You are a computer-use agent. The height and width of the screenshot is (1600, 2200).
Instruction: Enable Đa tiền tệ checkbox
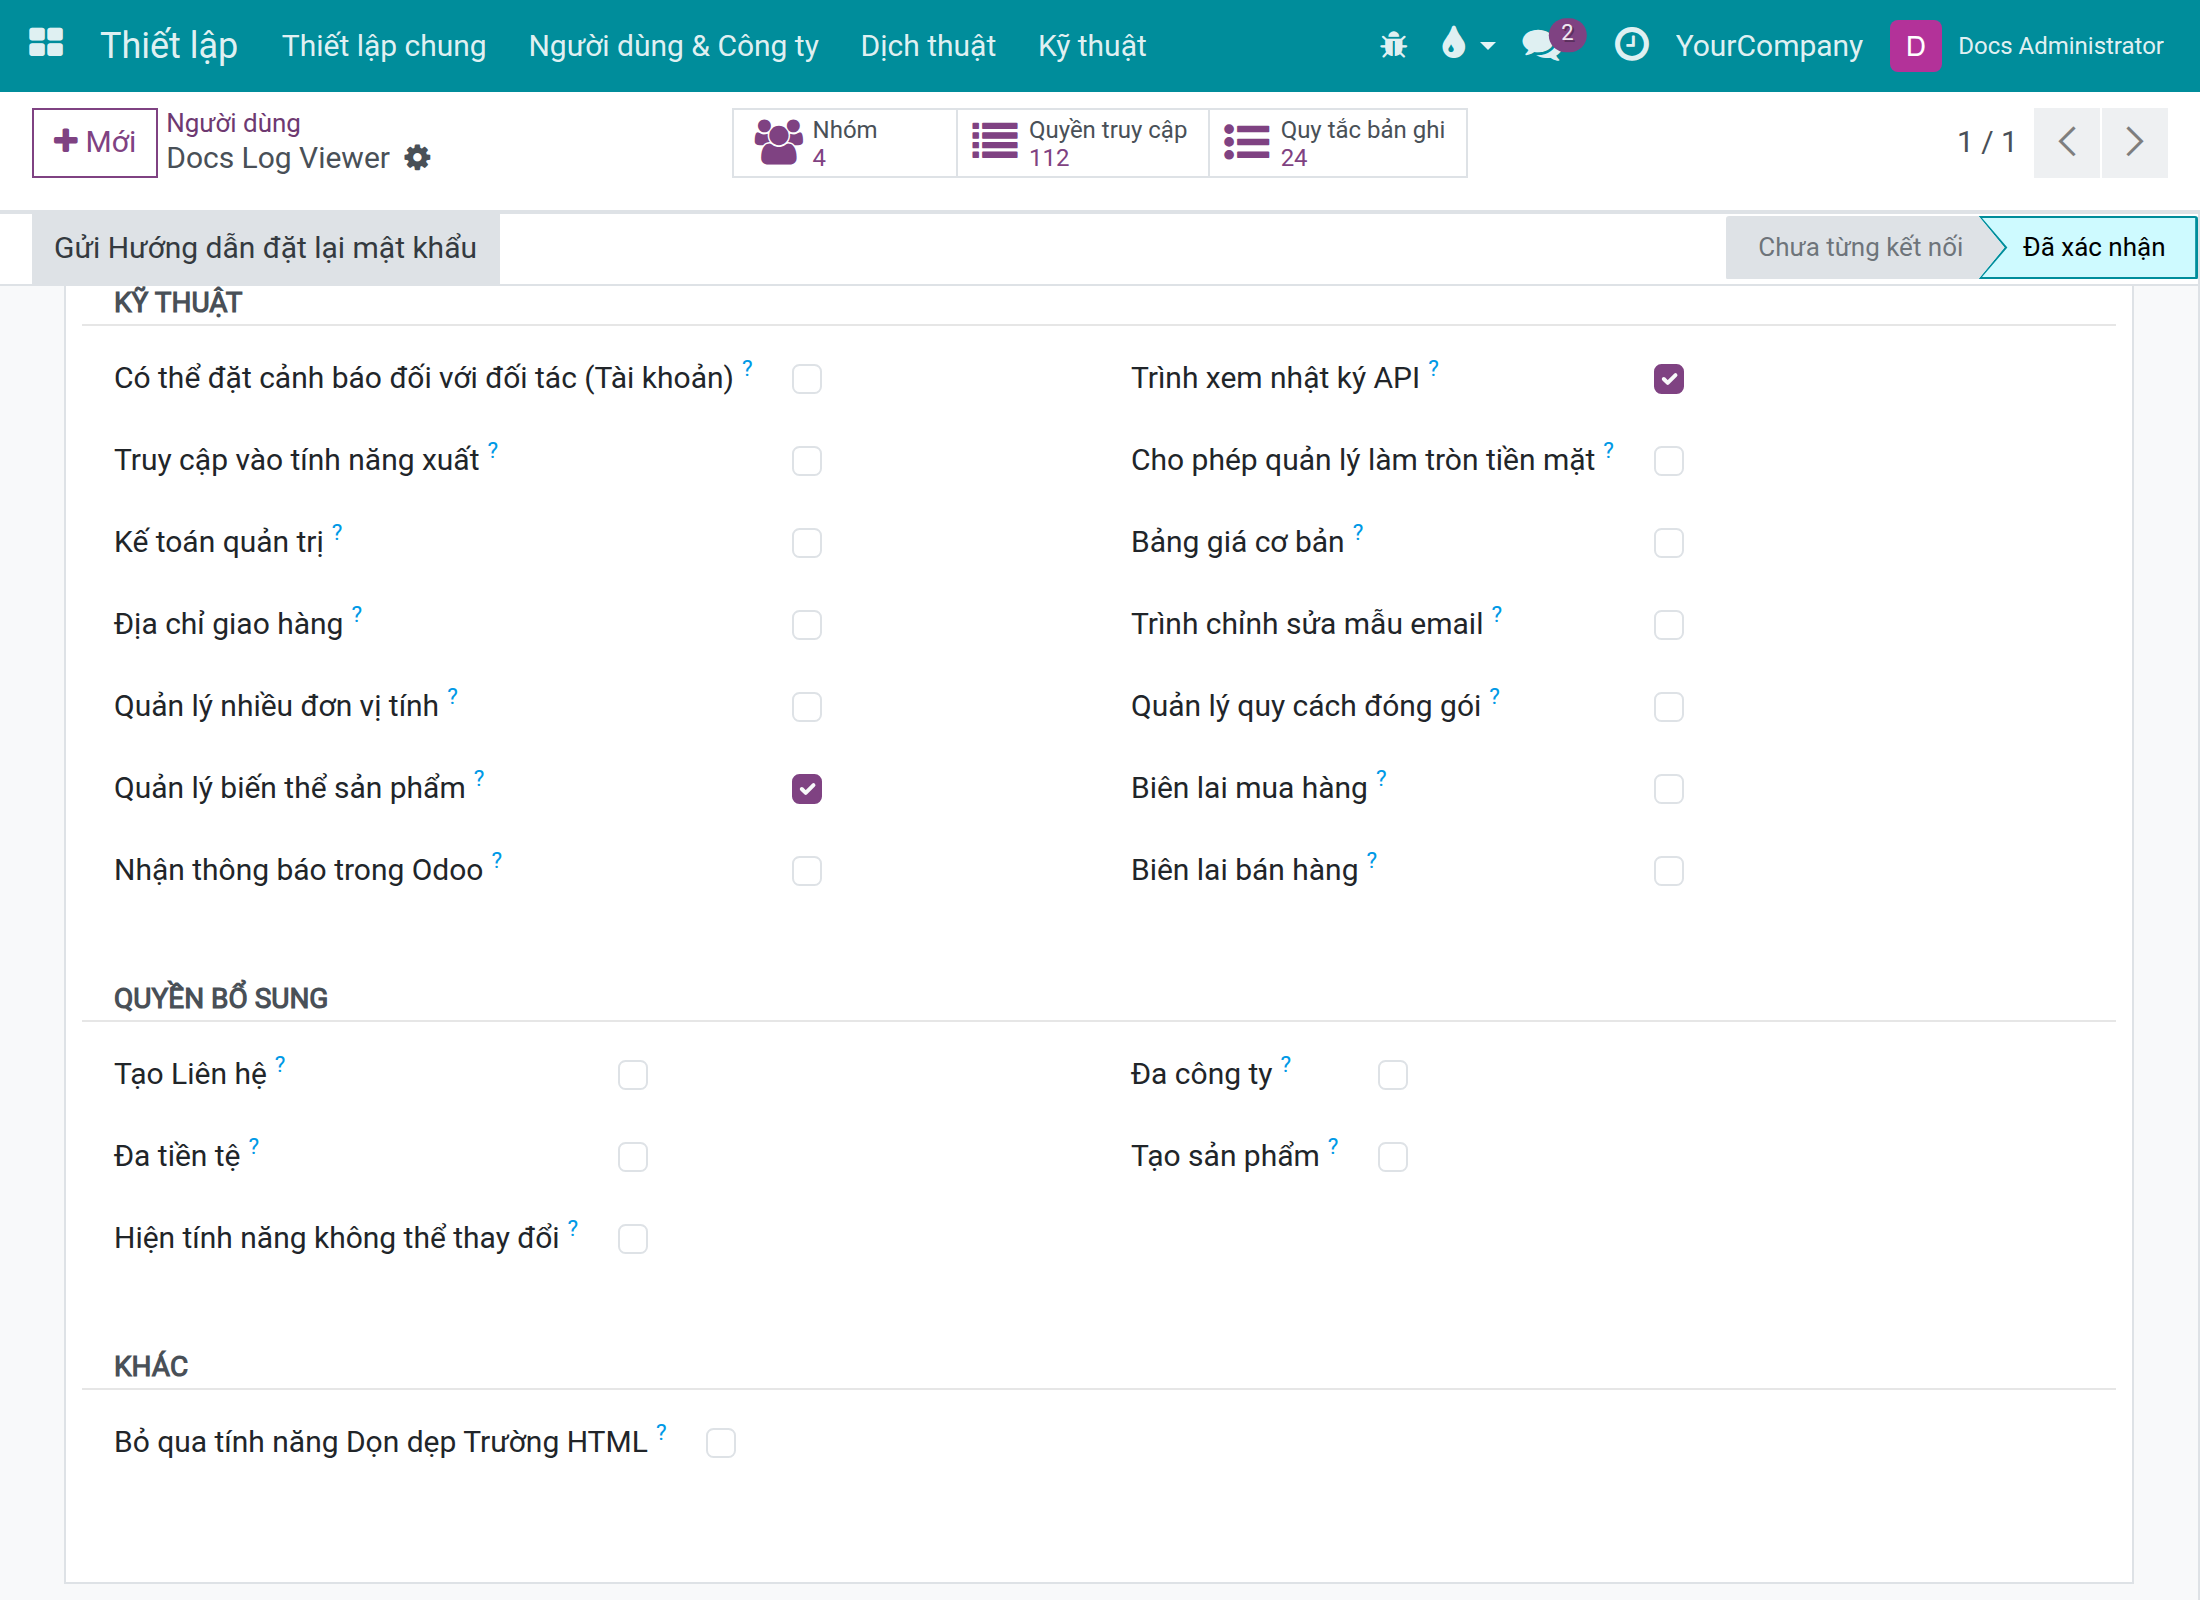point(633,1157)
